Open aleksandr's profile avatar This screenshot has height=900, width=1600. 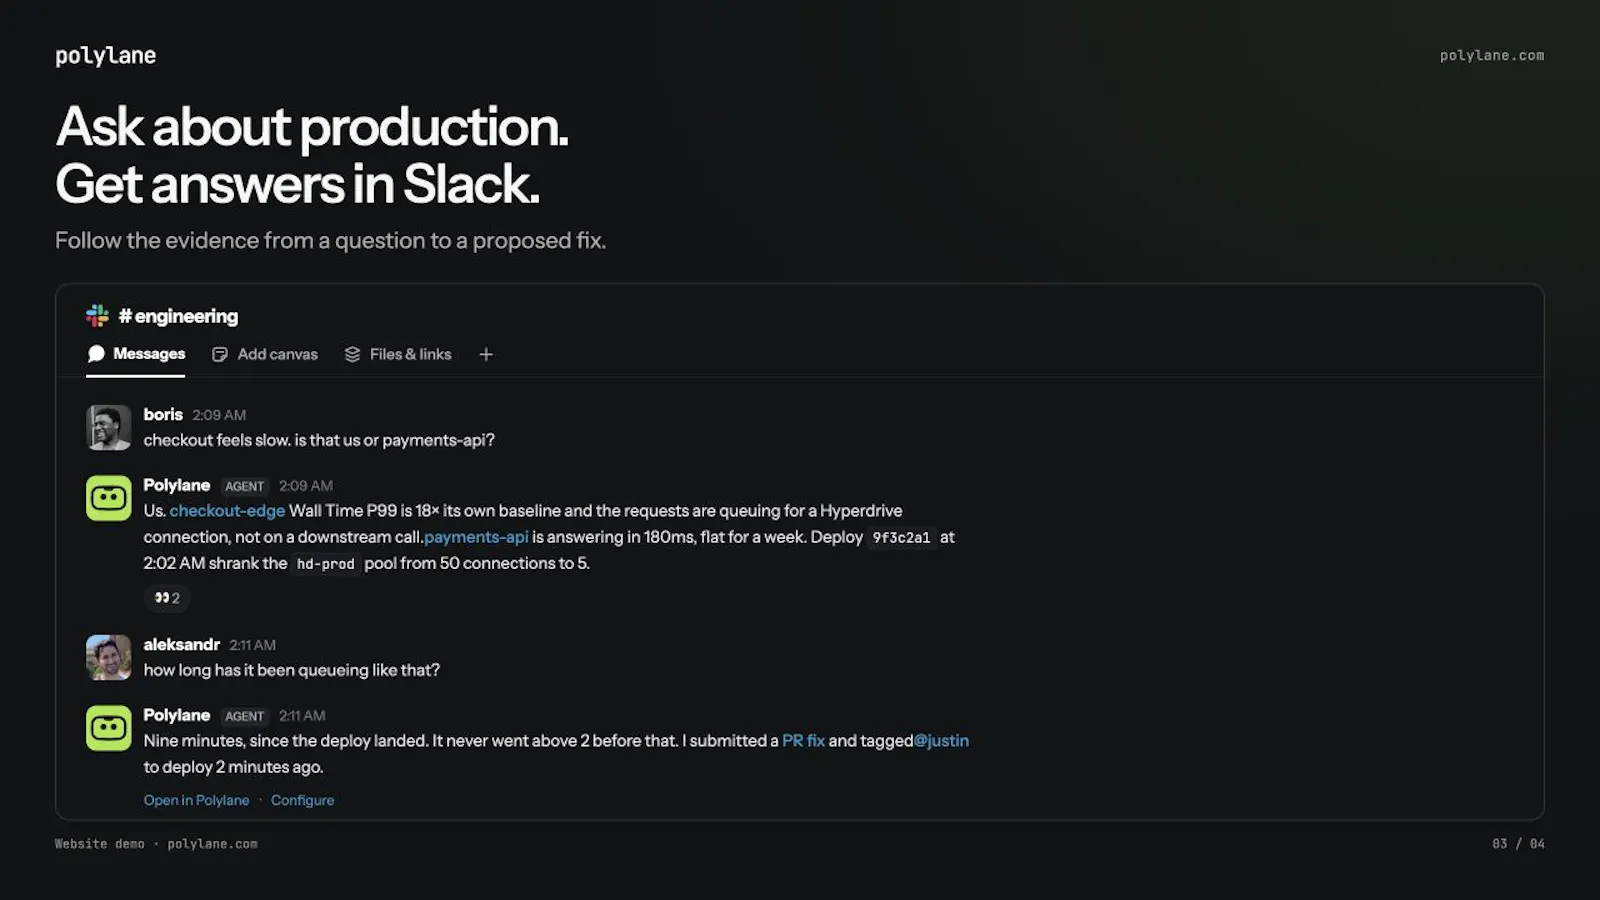[x=108, y=657]
